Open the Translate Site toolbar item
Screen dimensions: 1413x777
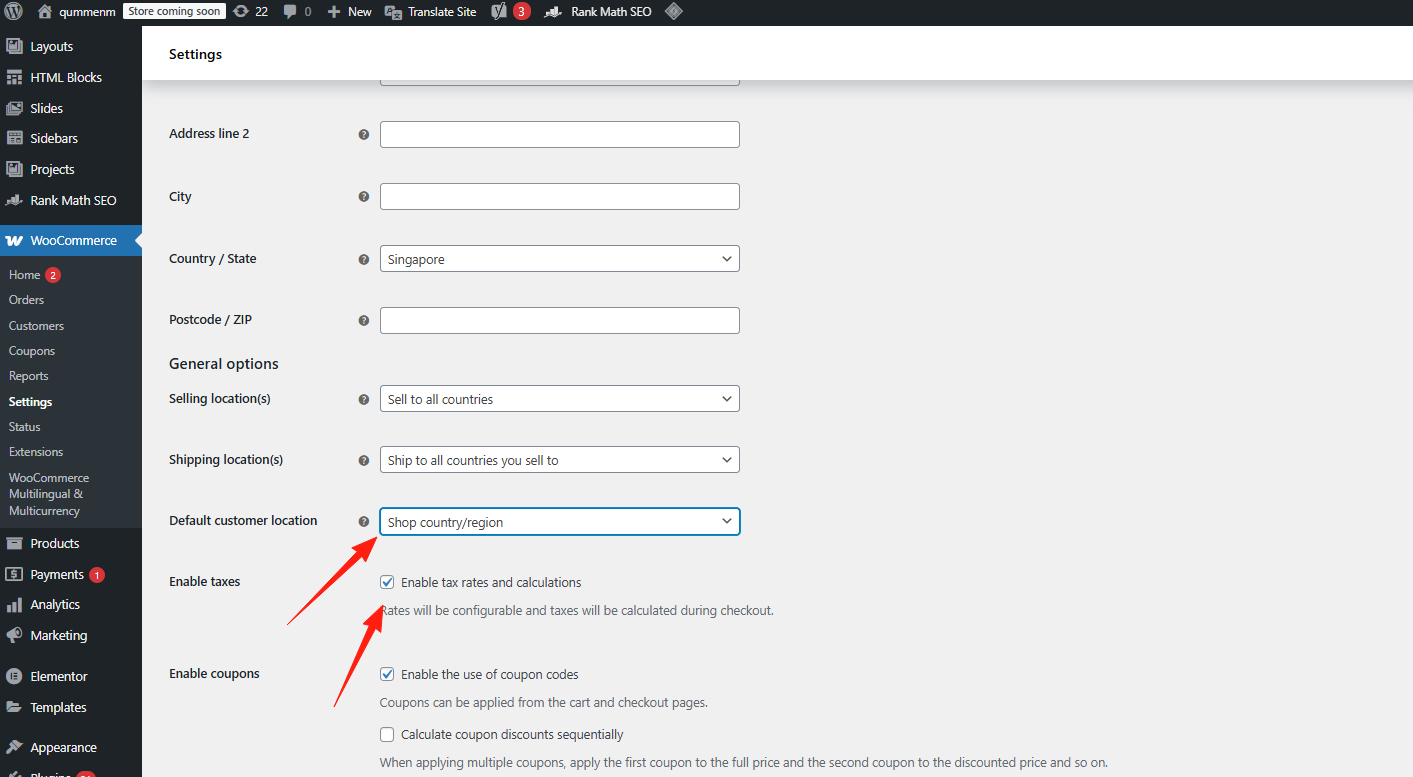tap(431, 12)
